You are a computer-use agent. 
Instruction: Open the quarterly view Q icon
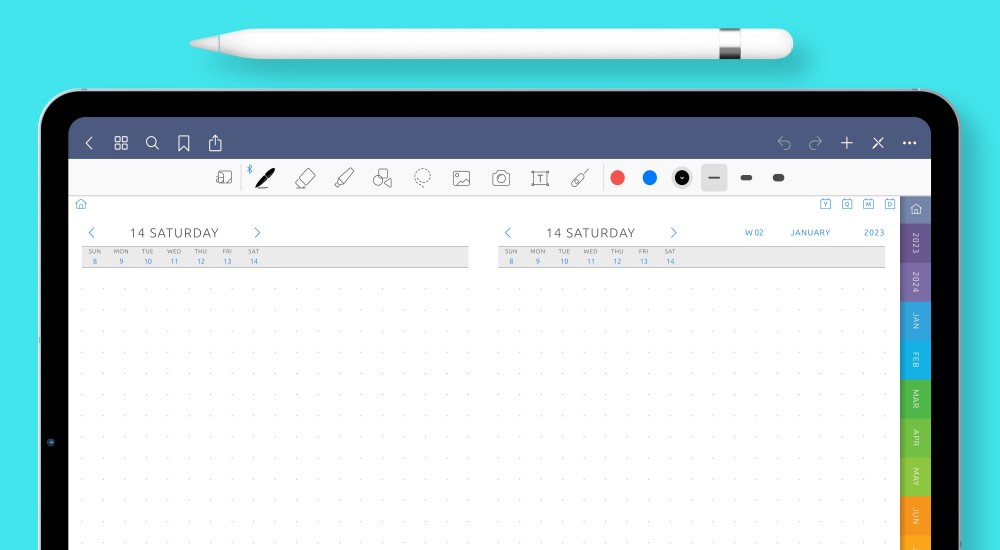[x=847, y=204]
